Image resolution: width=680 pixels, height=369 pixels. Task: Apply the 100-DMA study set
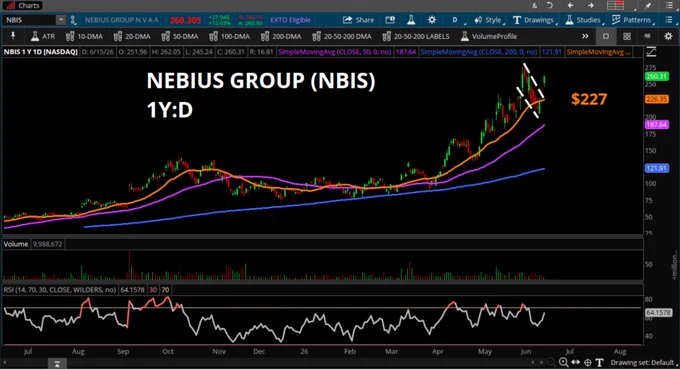coord(229,36)
